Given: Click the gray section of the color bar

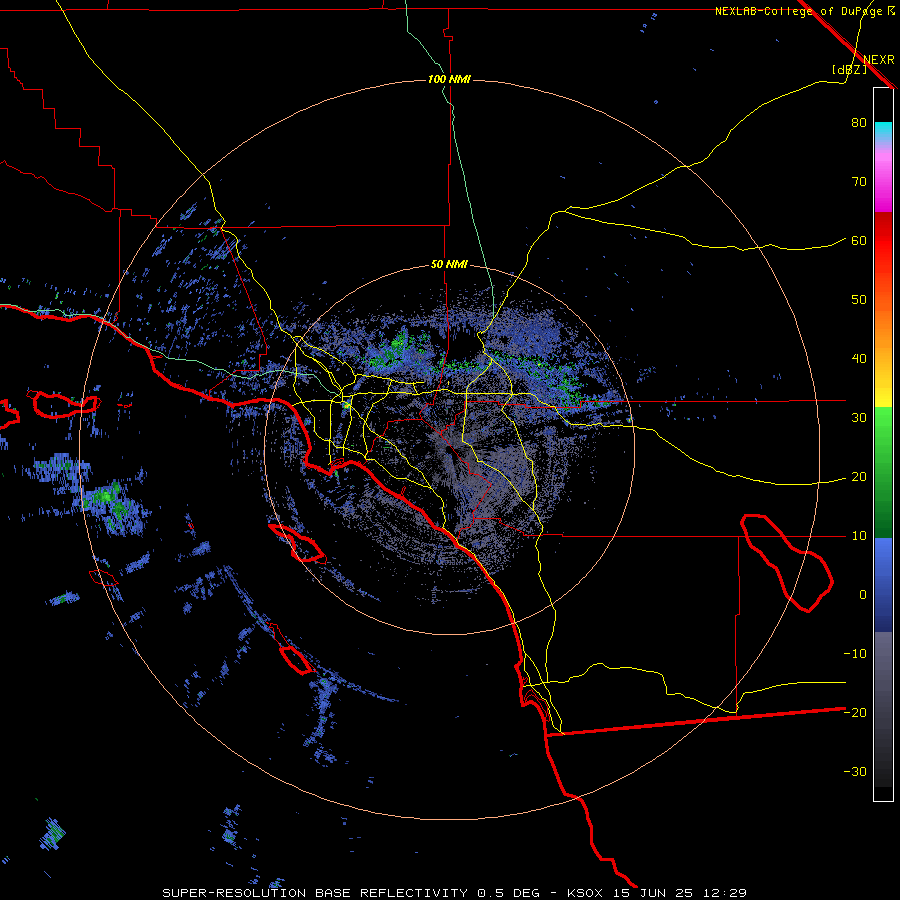Looking at the screenshot, I should coord(883,709).
